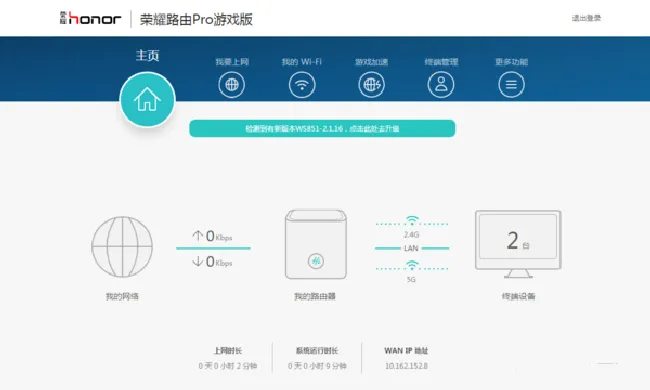Click the 2.4G Wi-Fi signal icon

coord(412,220)
